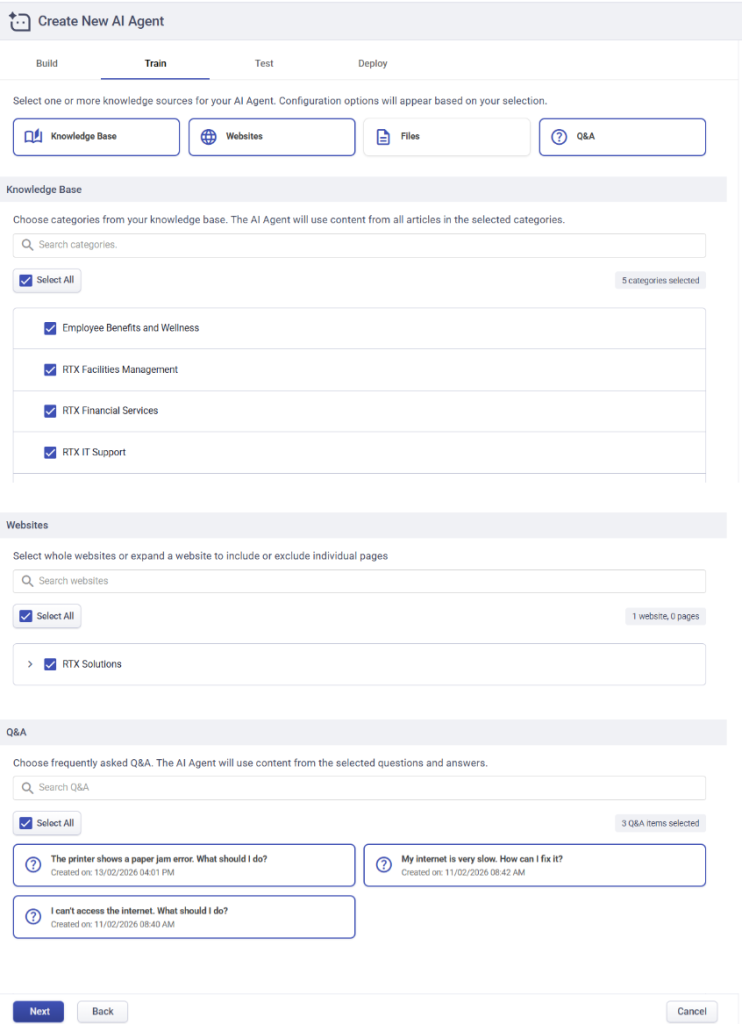The image size is (742, 1024).
Task: Click the Q&A question mark icon
Action: 559,137
